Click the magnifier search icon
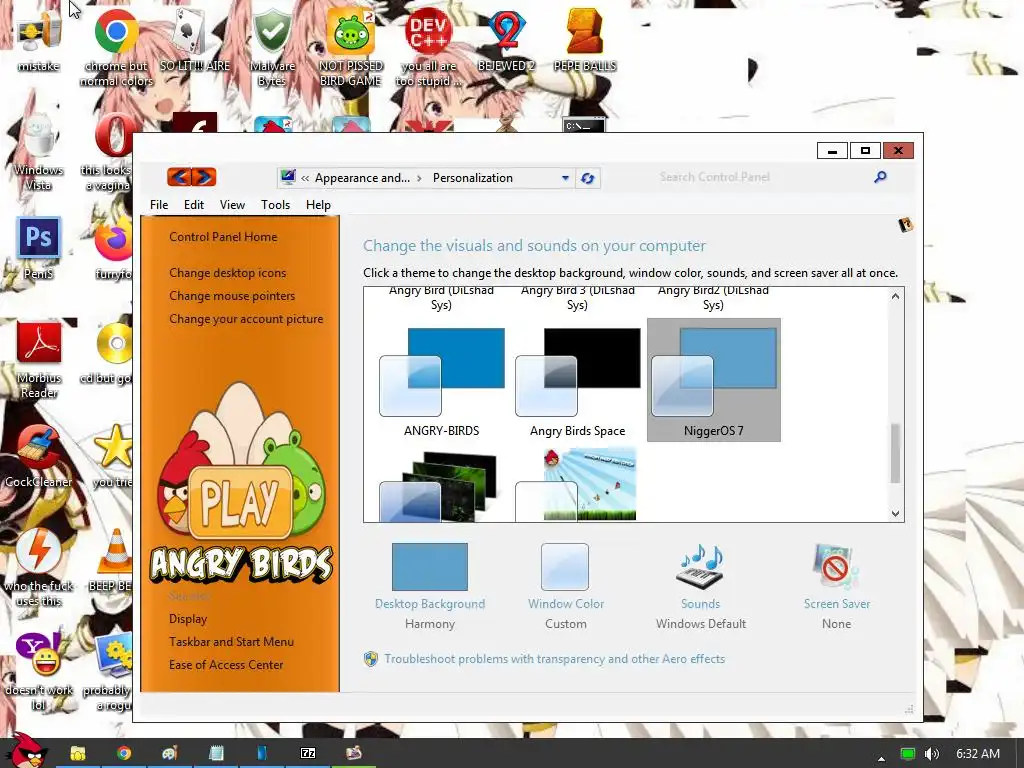This screenshot has width=1024, height=768. click(880, 177)
